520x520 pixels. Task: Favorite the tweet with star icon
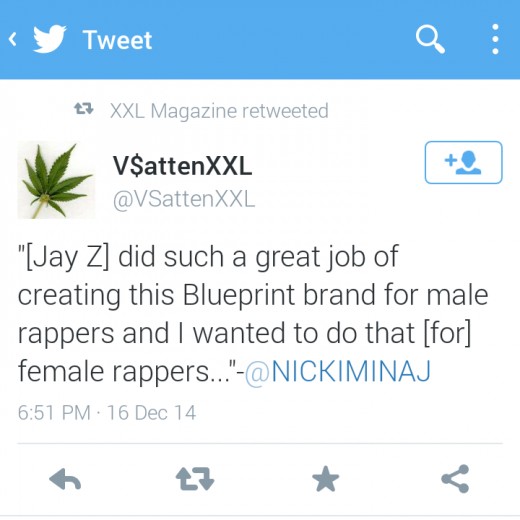[x=325, y=479]
